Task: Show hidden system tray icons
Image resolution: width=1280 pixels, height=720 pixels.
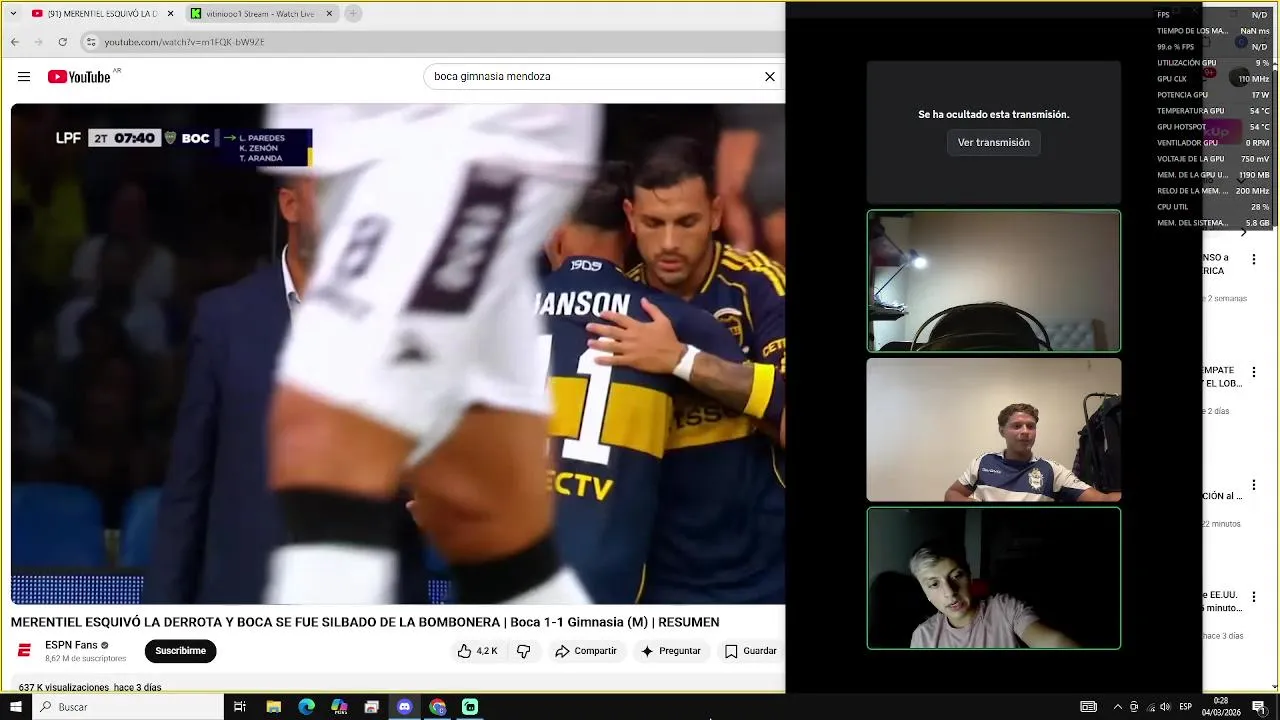Action: pos(1117,707)
